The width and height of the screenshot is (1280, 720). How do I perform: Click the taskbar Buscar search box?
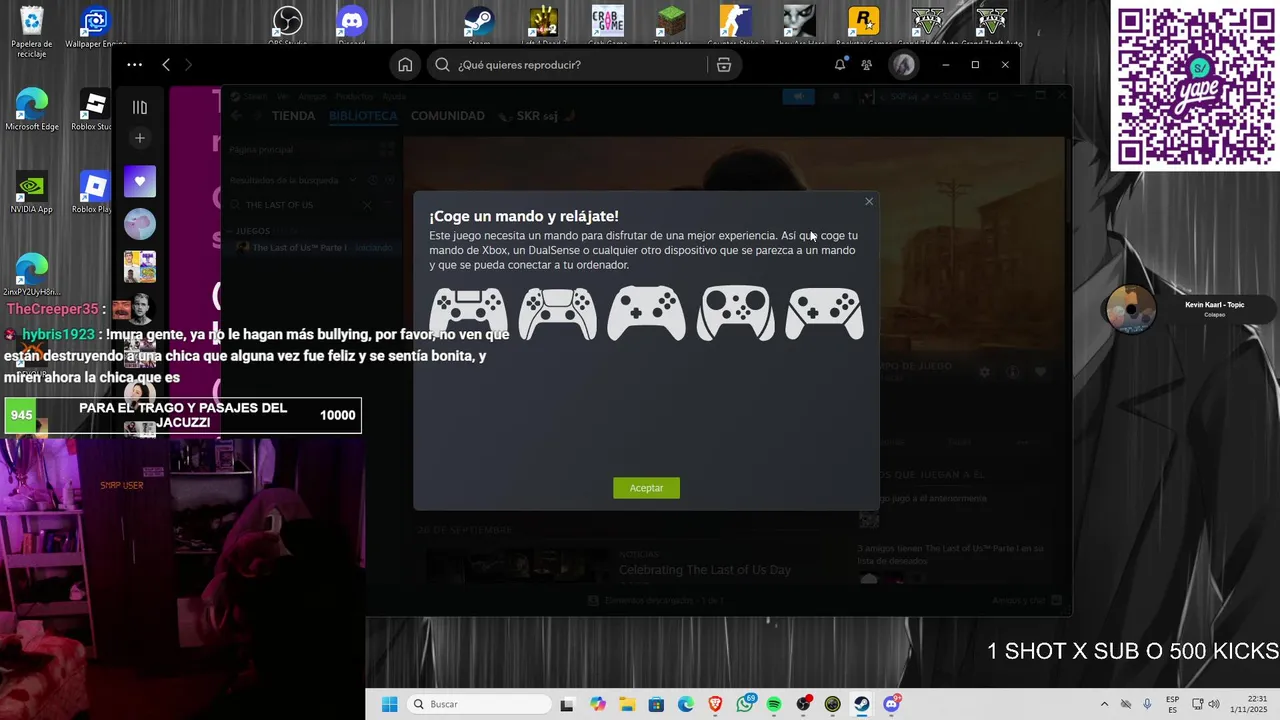coord(480,704)
